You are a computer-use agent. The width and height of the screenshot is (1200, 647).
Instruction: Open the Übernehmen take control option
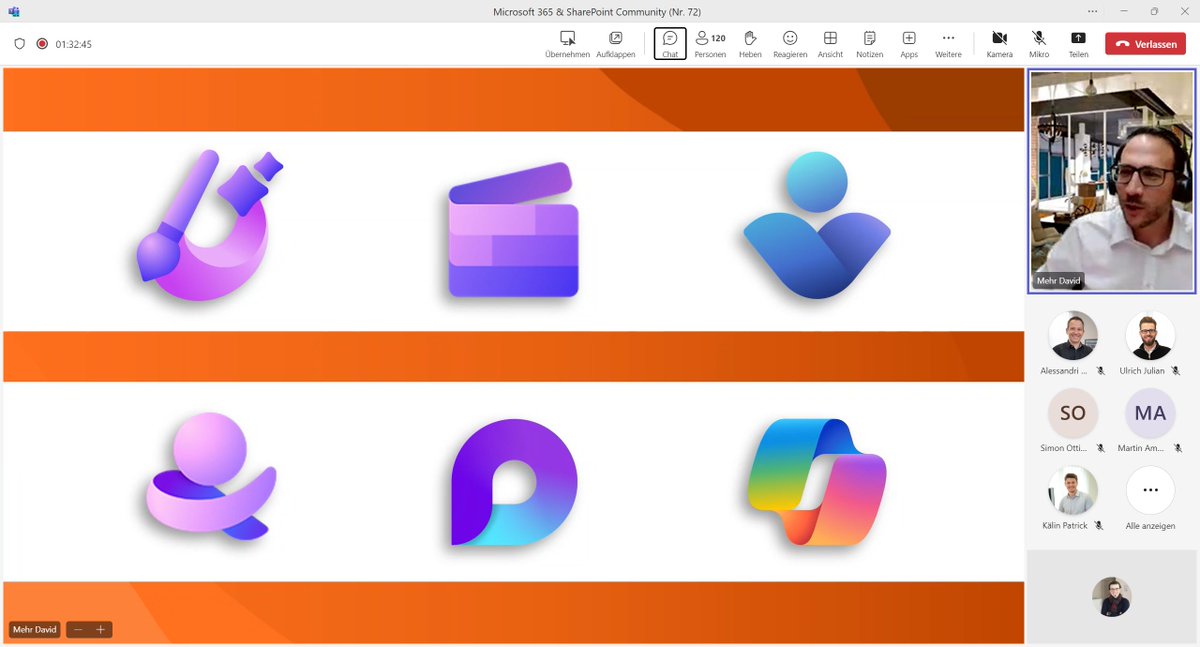[567, 44]
